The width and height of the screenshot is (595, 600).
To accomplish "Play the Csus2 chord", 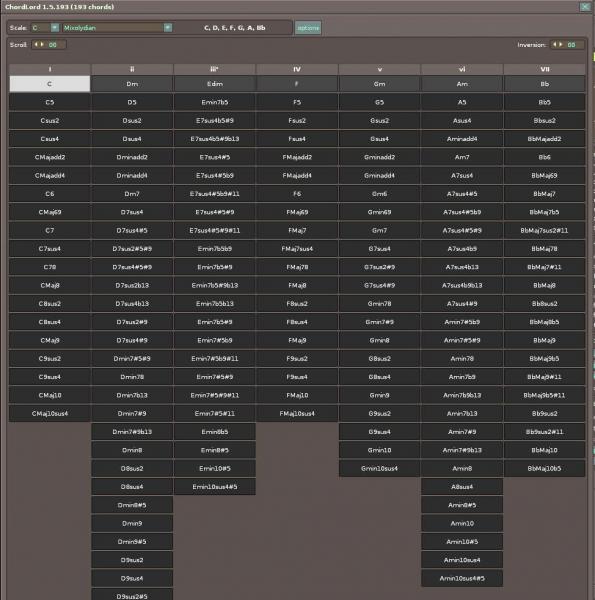I will 50,121.
